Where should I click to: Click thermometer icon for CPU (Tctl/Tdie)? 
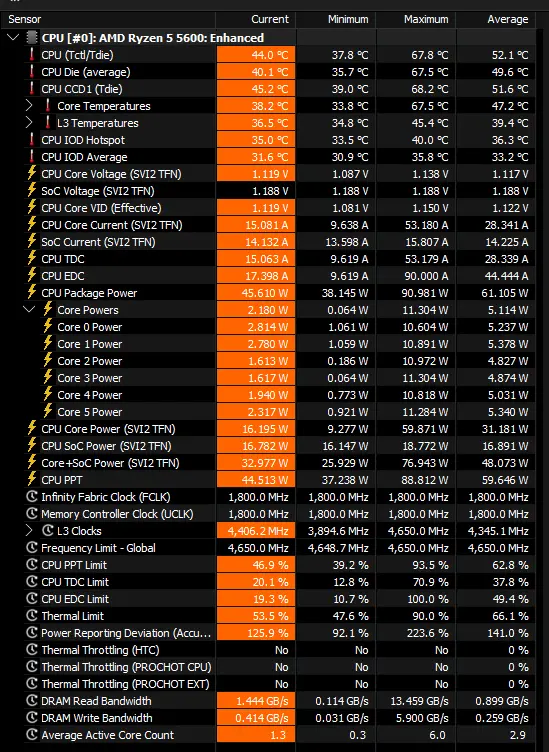(x=32, y=55)
